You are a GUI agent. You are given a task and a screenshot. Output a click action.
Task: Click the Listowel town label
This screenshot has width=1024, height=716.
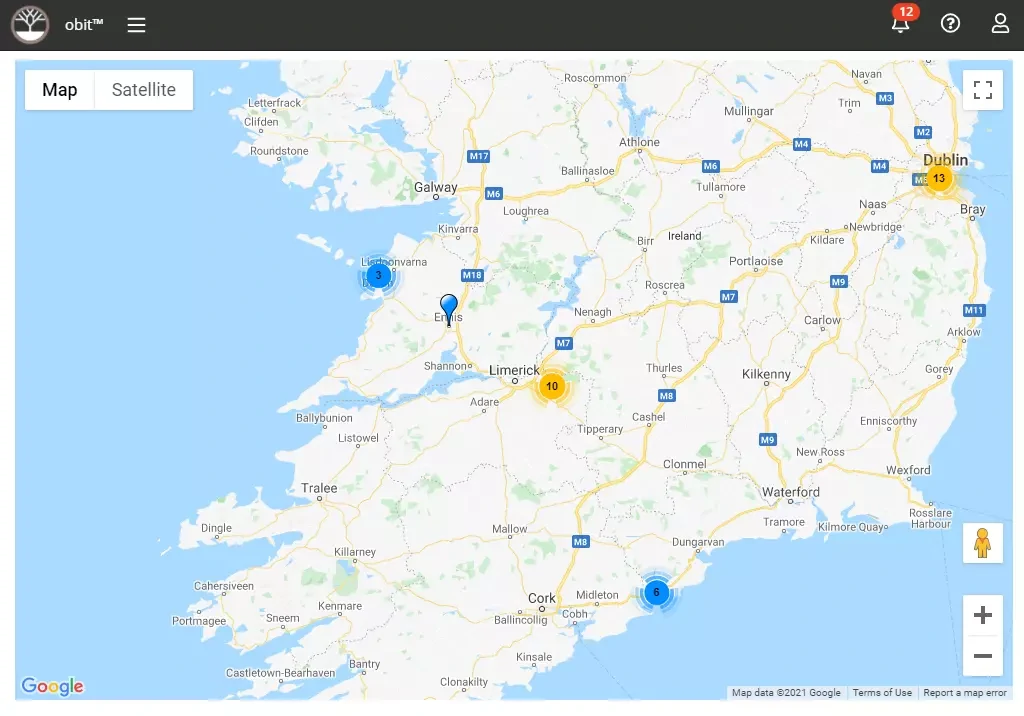click(358, 438)
